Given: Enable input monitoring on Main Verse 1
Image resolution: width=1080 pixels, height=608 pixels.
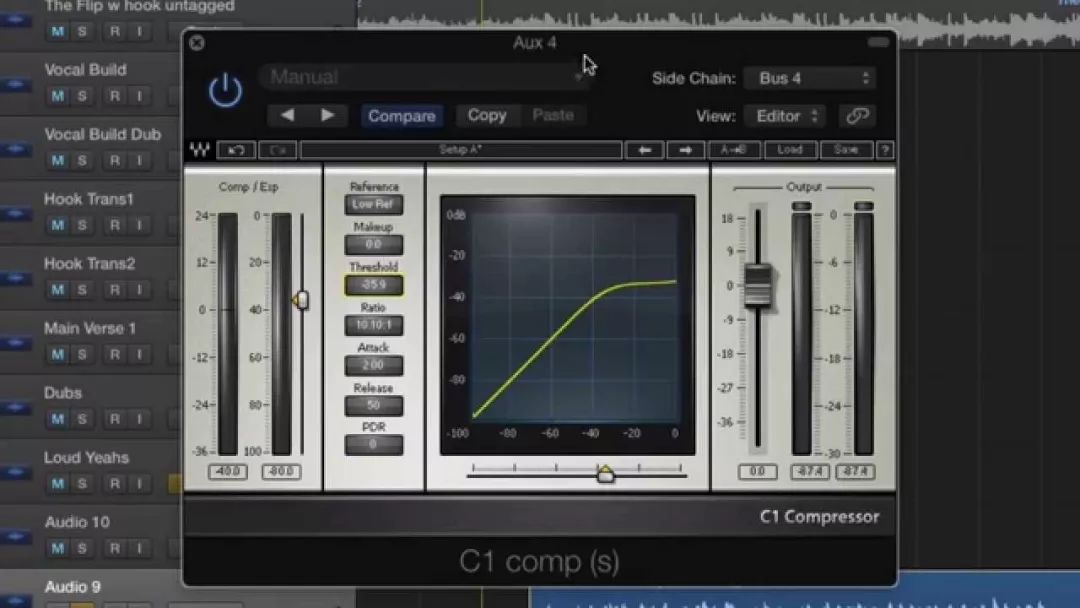Looking at the screenshot, I should (139, 355).
